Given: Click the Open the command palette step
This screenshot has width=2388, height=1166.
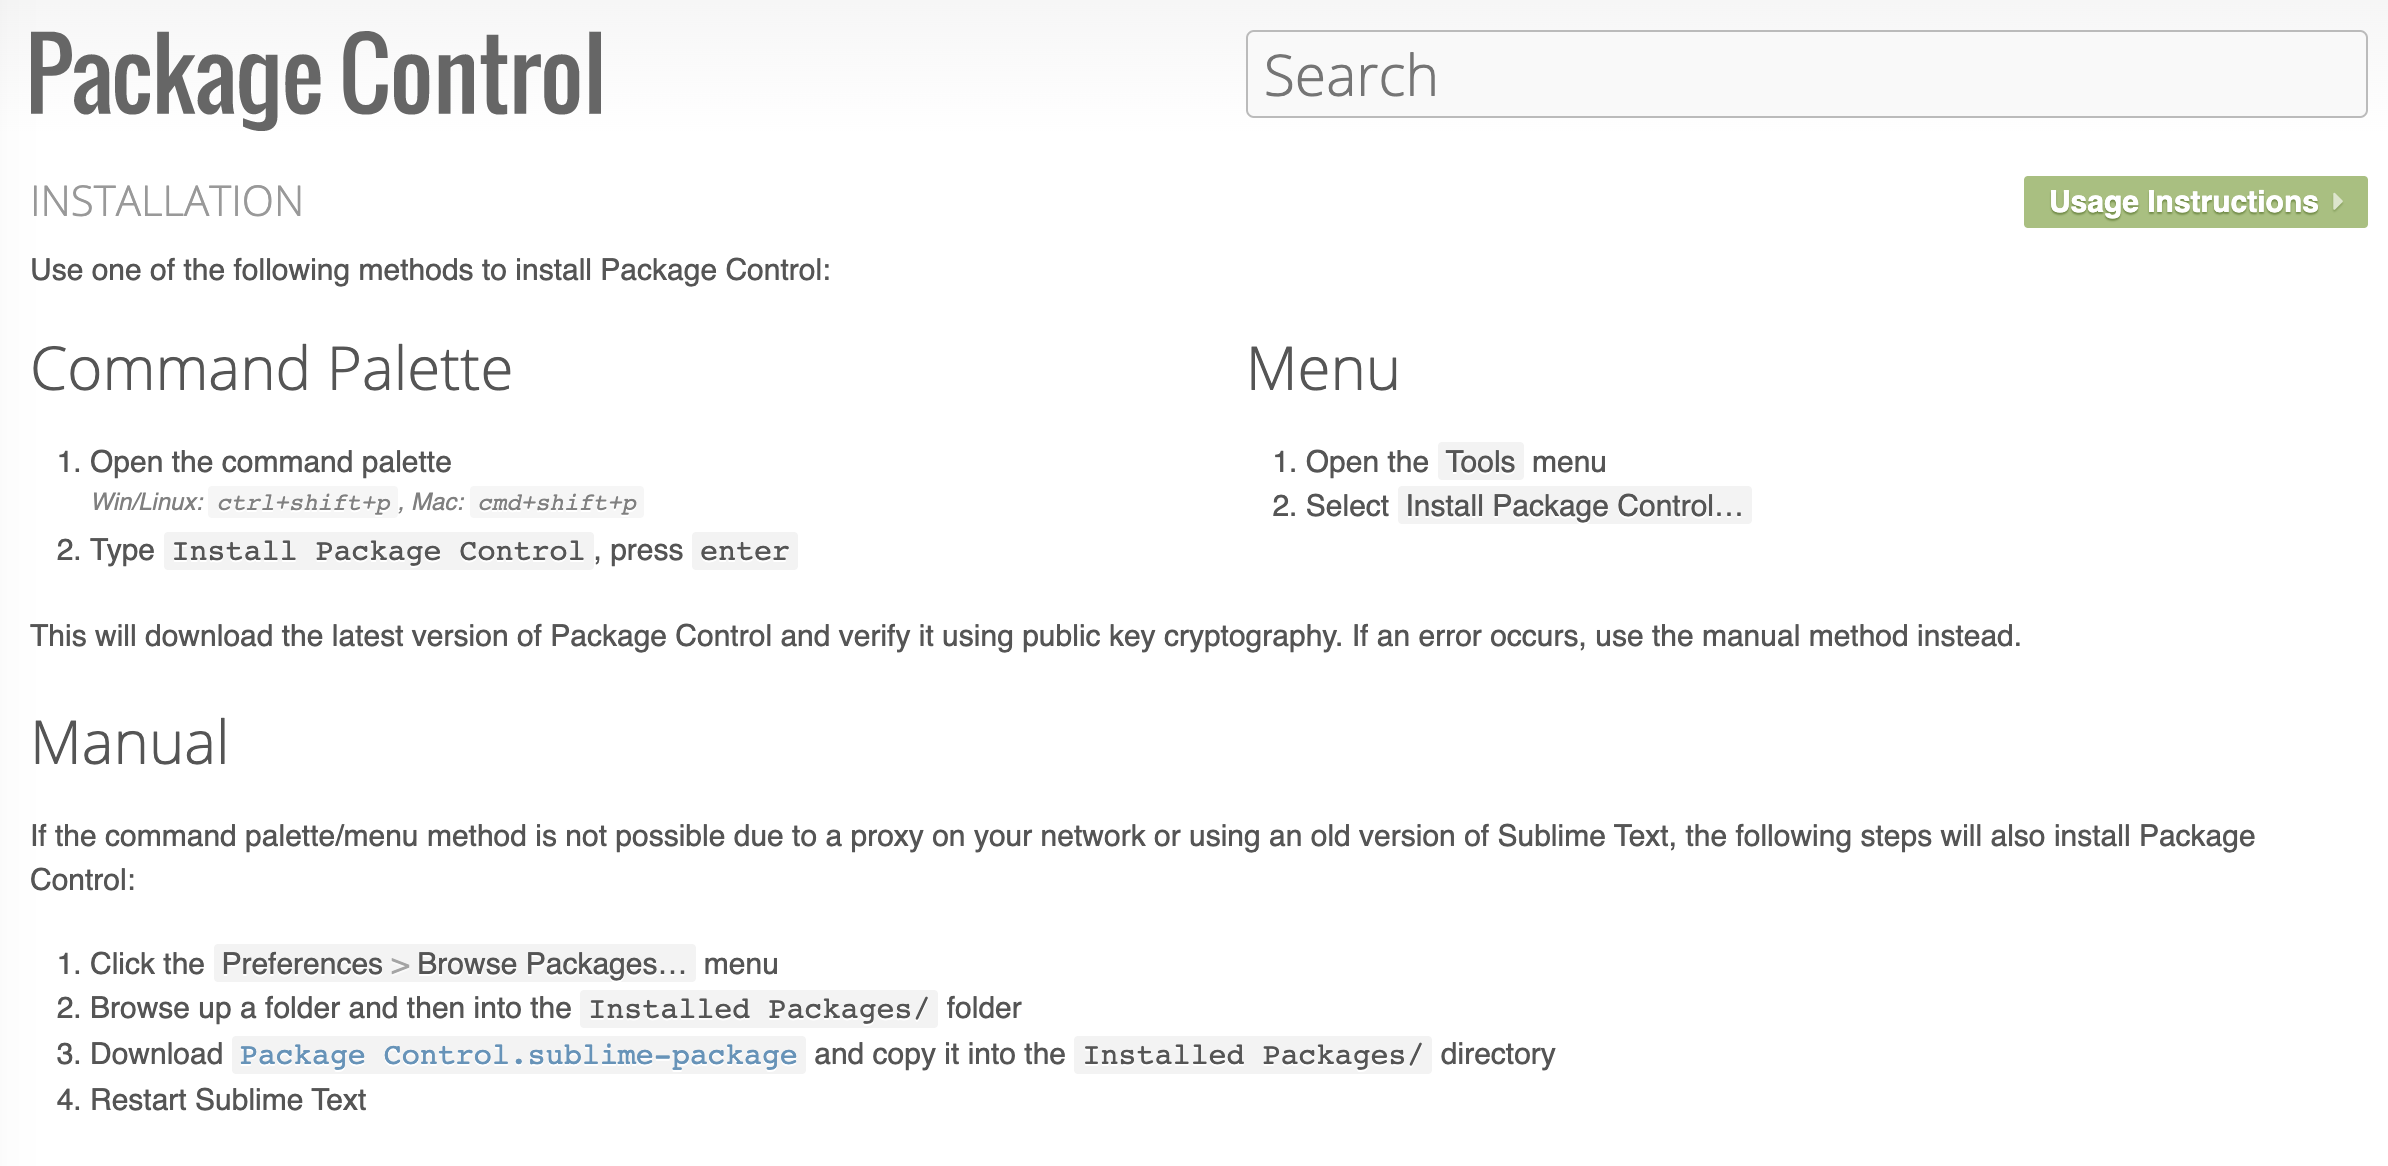Looking at the screenshot, I should [x=270, y=462].
